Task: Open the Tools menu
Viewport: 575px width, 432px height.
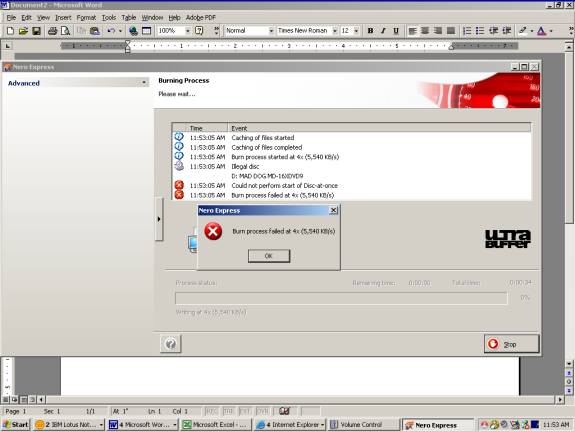Action: tap(109, 17)
